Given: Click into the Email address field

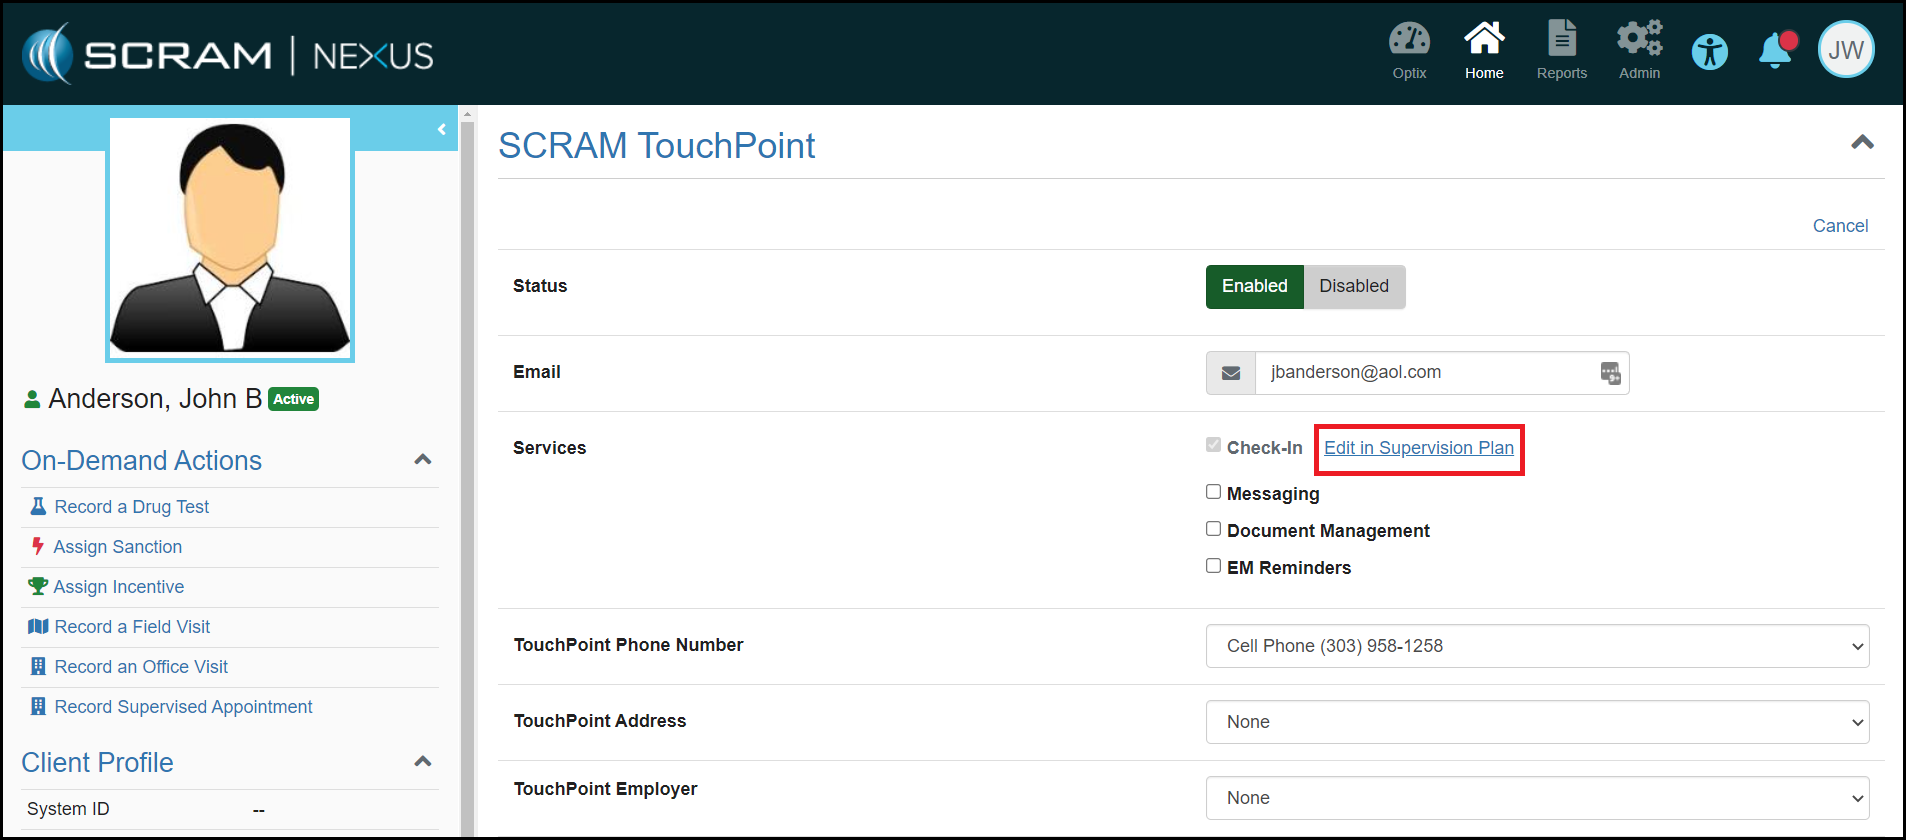Looking at the screenshot, I should point(1420,373).
